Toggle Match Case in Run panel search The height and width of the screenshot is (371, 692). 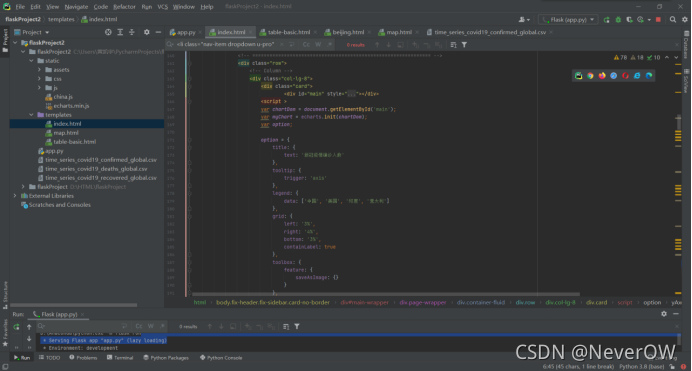tap(139, 326)
